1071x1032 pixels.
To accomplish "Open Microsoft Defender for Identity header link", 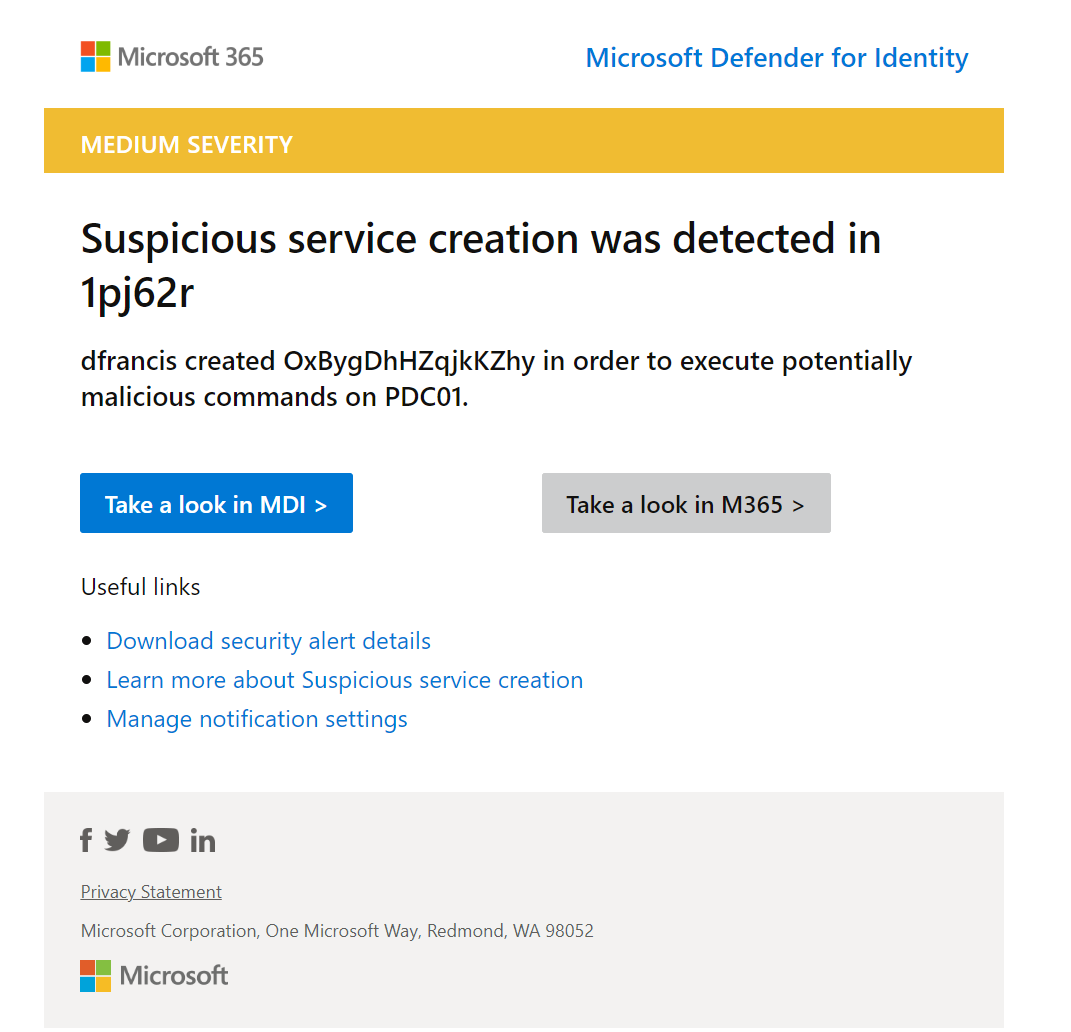I will point(777,57).
